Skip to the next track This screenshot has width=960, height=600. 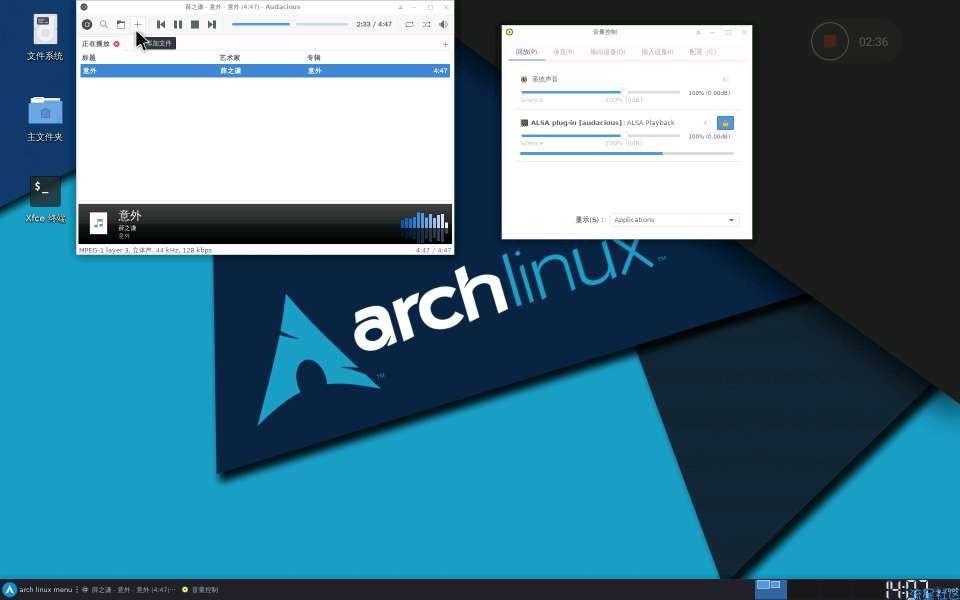pos(212,24)
